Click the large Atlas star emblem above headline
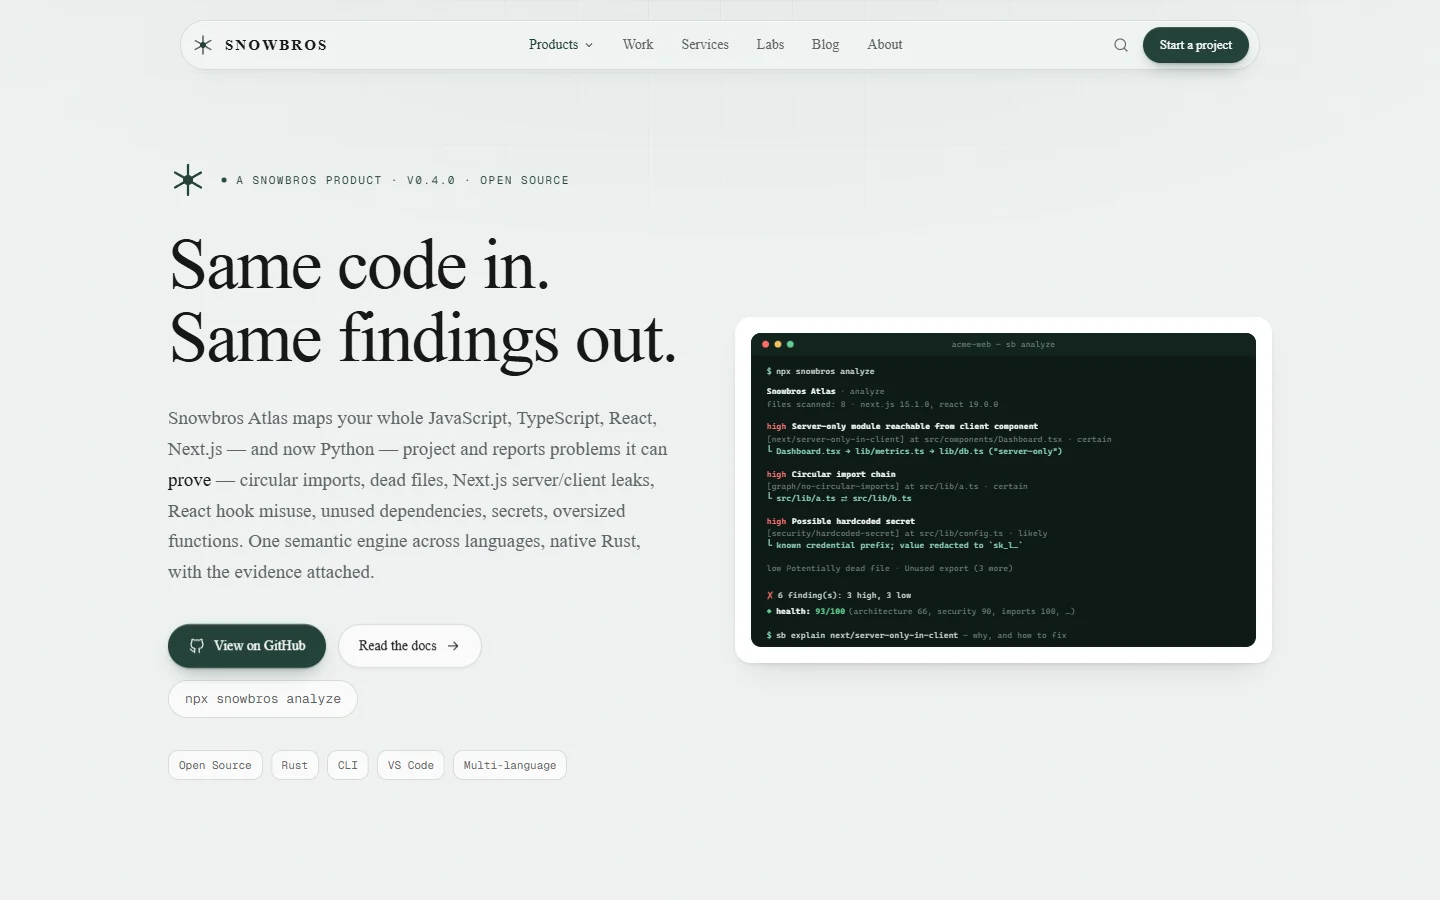1440x900 pixels. [188, 180]
